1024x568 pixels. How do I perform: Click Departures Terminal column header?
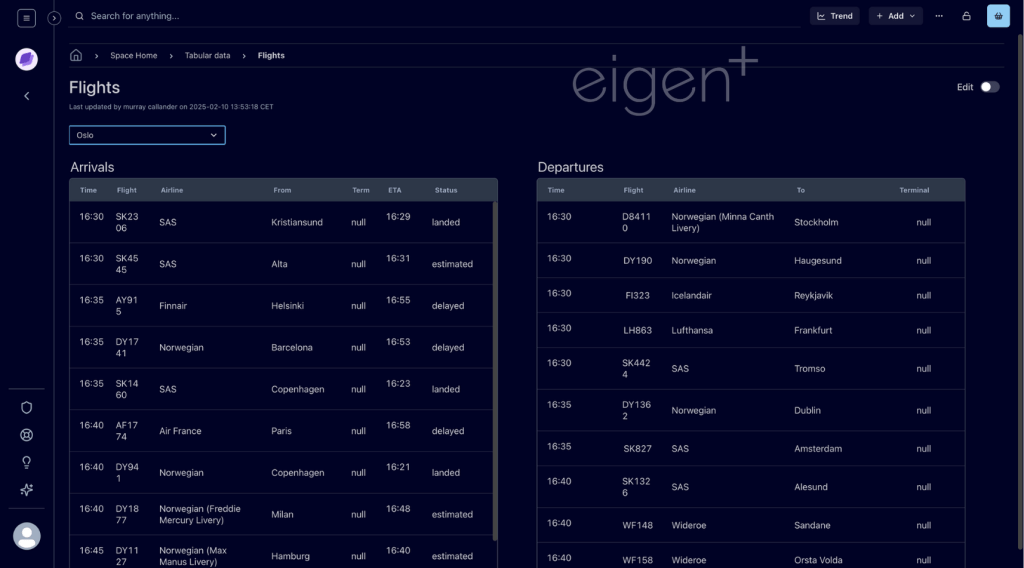point(914,190)
